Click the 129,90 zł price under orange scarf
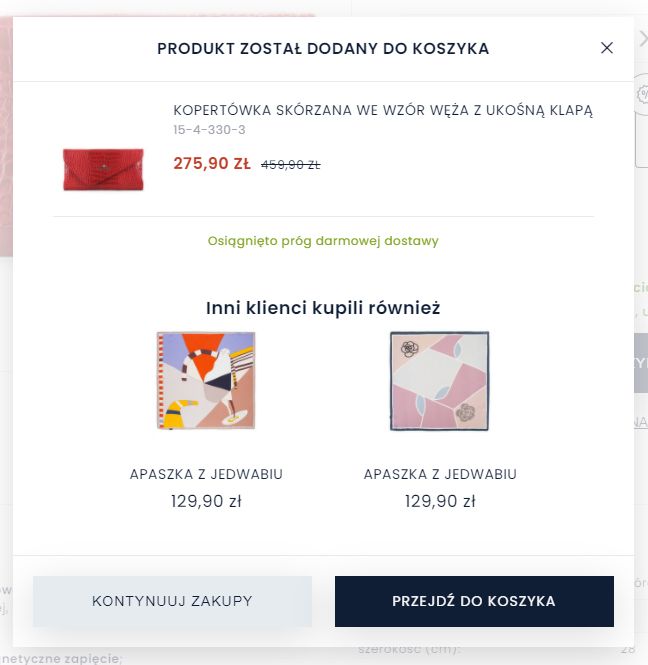The height and width of the screenshot is (665, 648). click(206, 501)
